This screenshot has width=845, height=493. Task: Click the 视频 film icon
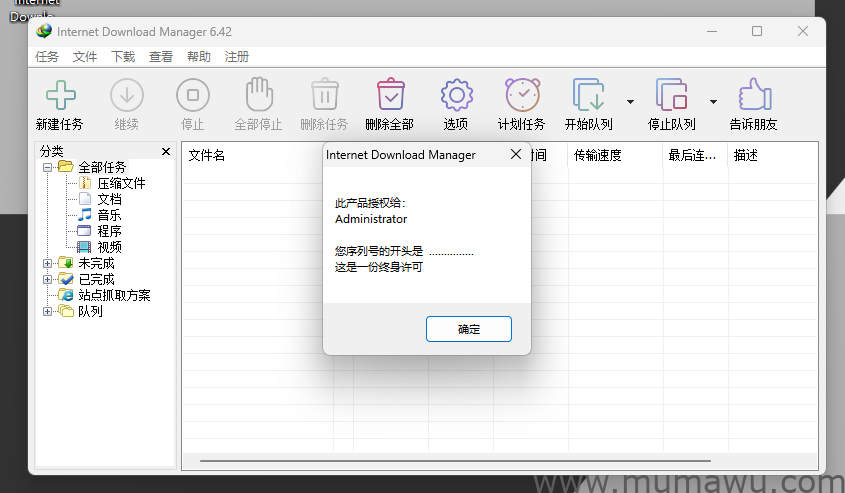[x=84, y=247]
